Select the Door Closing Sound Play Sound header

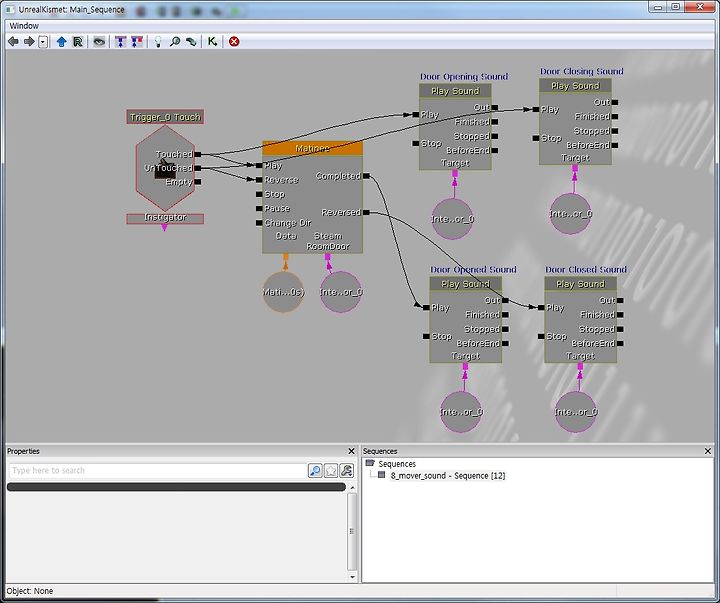tap(575, 85)
